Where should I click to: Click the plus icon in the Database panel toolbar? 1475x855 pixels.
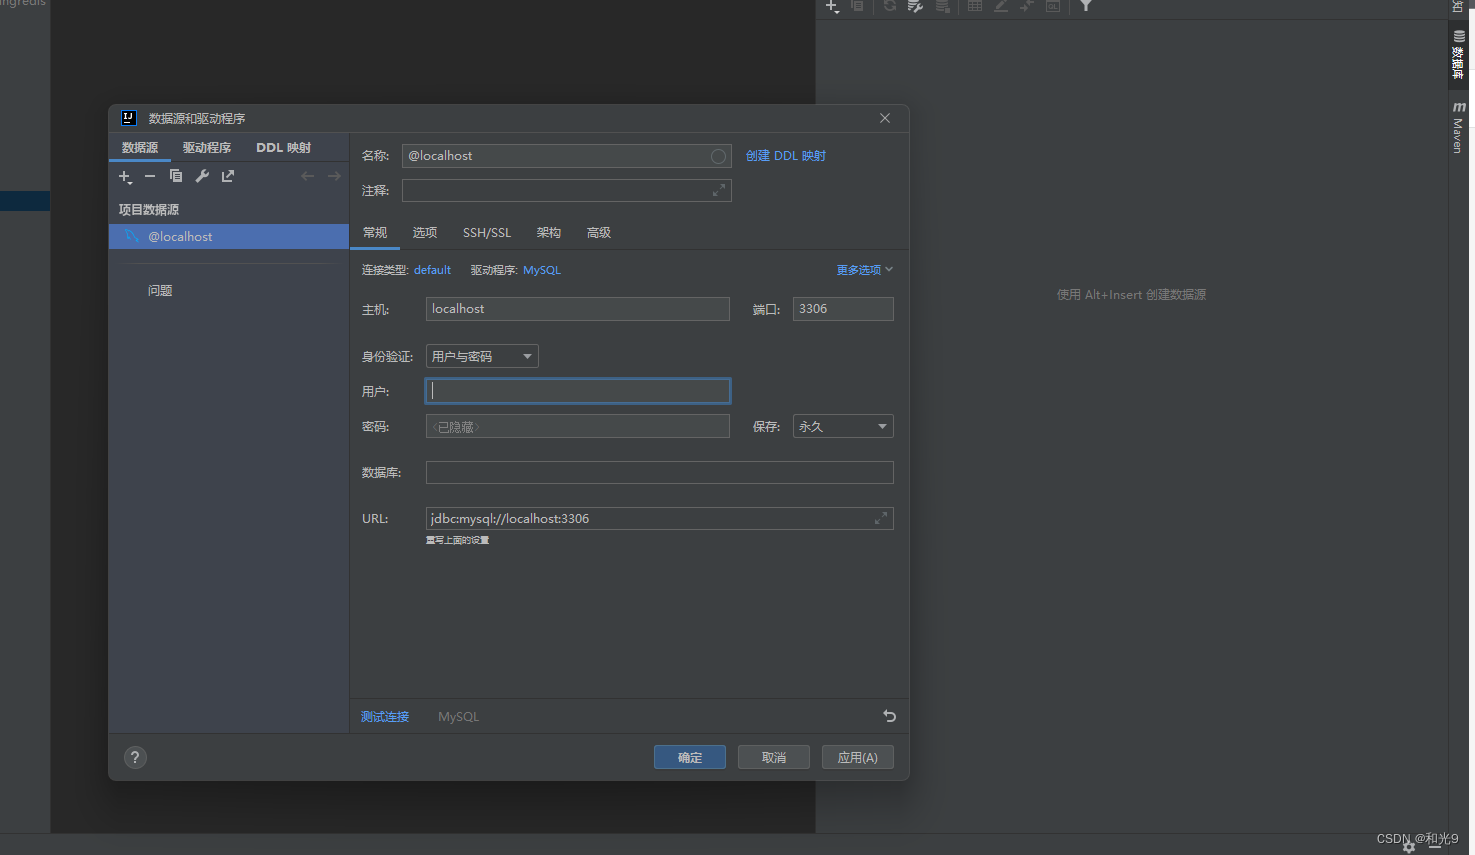832,6
